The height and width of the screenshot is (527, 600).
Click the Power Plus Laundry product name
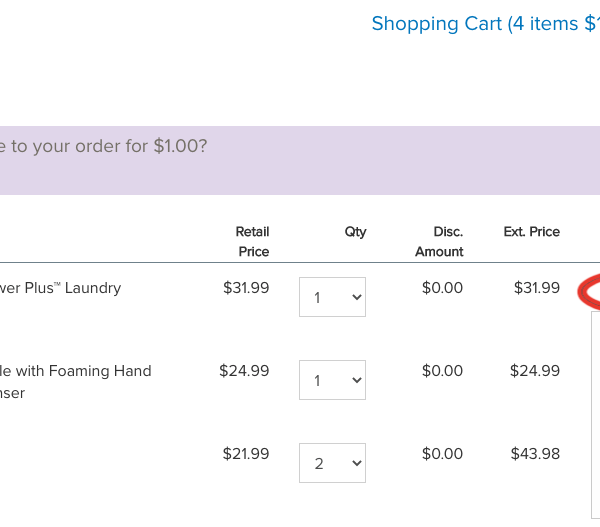(60, 288)
